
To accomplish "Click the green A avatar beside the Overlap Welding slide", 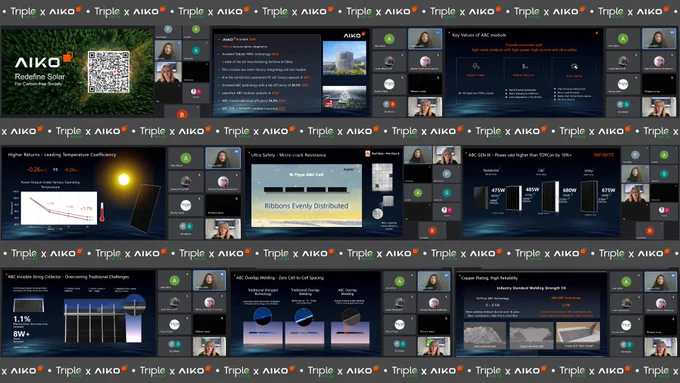I will (399, 282).
